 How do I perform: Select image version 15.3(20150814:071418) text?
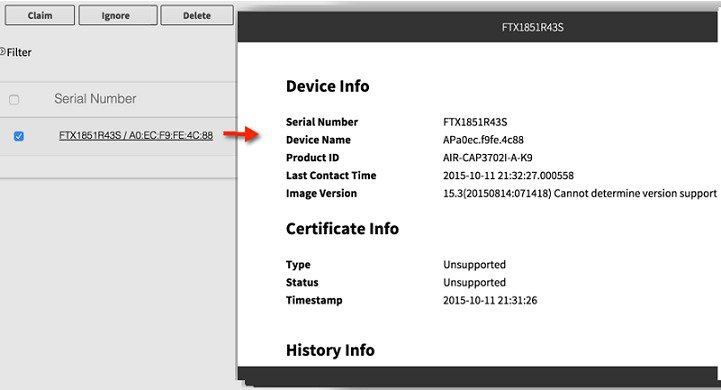pyautogui.click(x=497, y=194)
